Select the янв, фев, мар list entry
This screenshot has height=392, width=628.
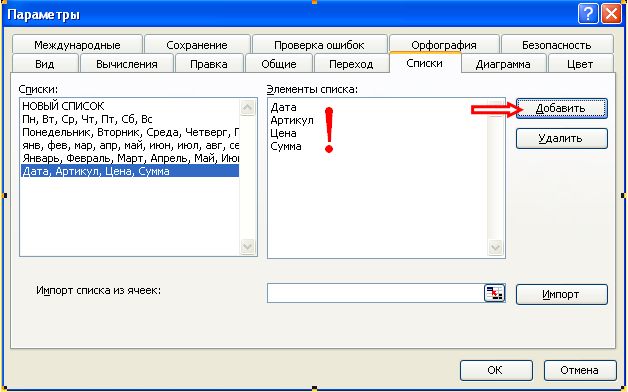130,145
